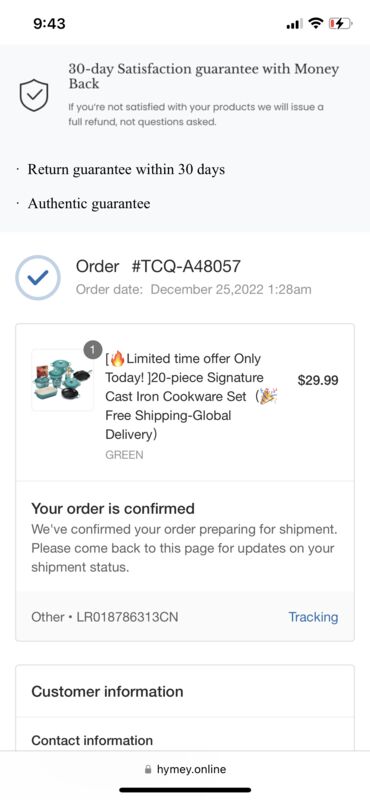Click the blue order confirmed checkmark circle
This screenshot has width=370, height=800.
coord(38,278)
